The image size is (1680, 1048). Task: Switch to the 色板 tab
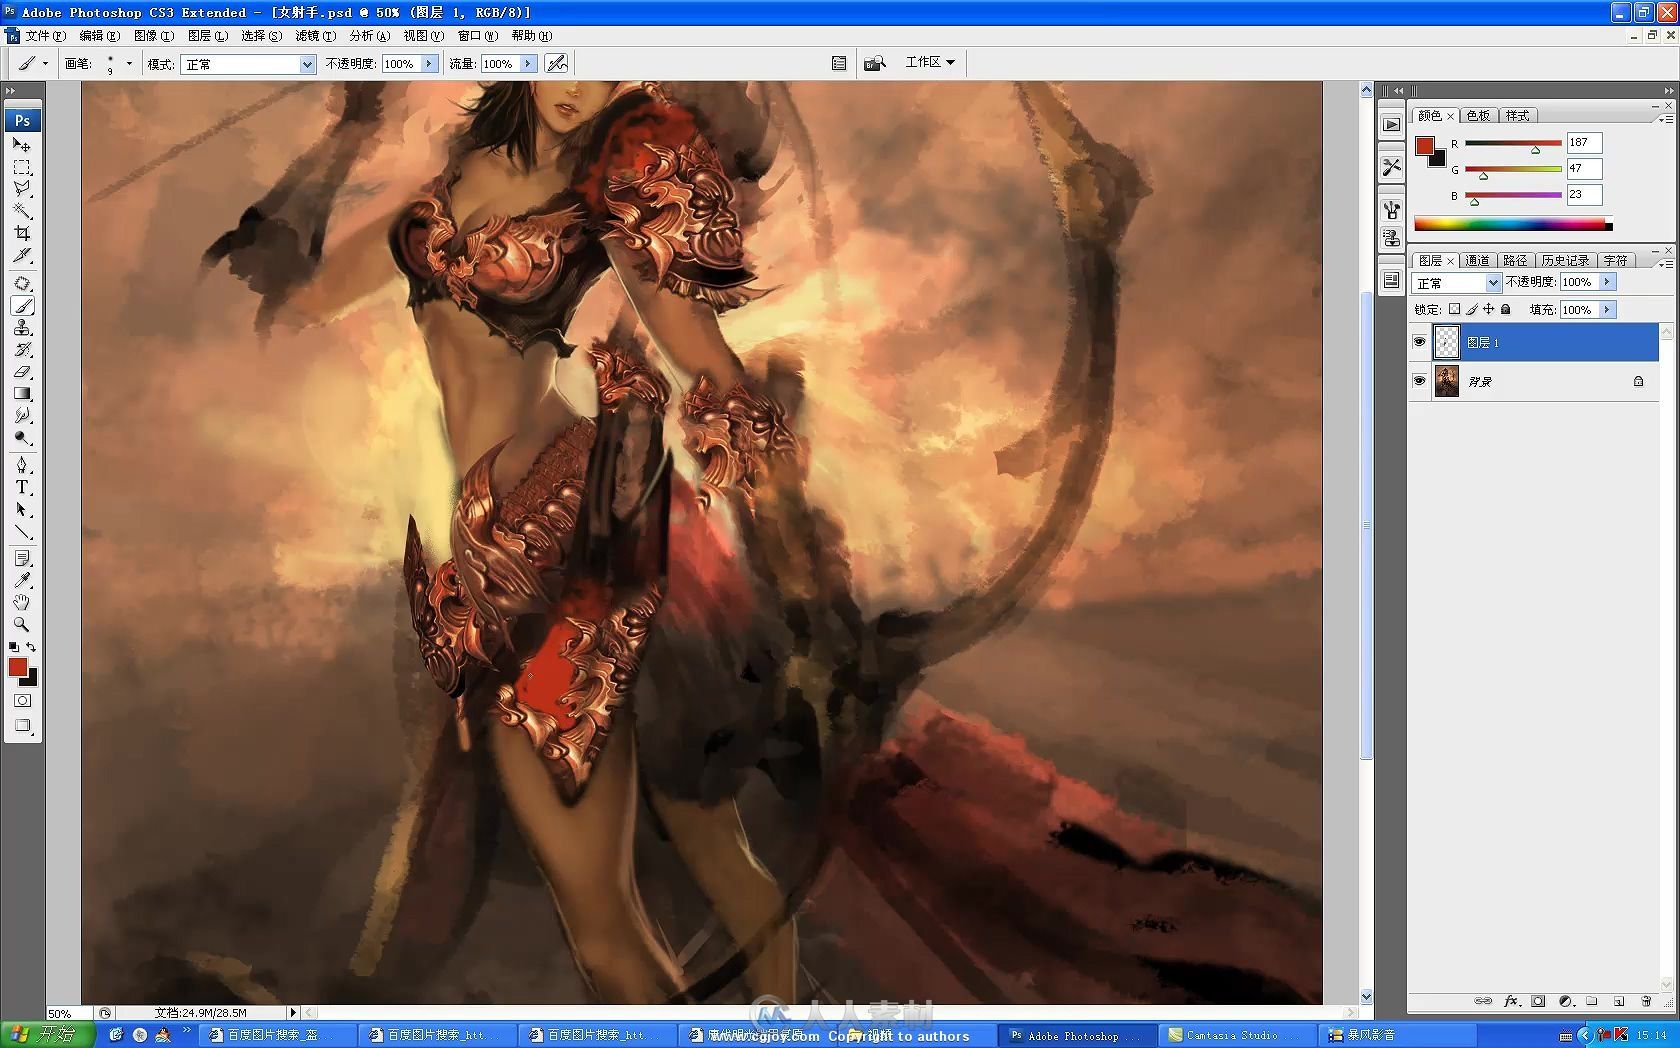(x=1478, y=115)
